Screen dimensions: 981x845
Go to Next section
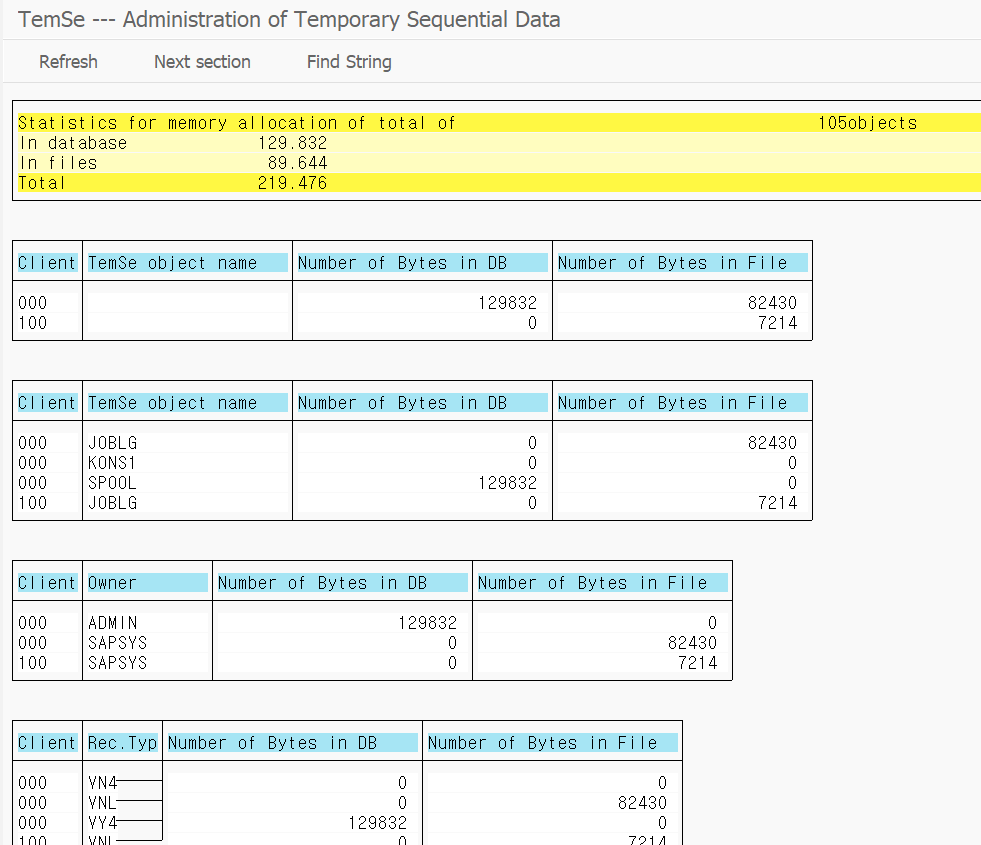coord(202,62)
